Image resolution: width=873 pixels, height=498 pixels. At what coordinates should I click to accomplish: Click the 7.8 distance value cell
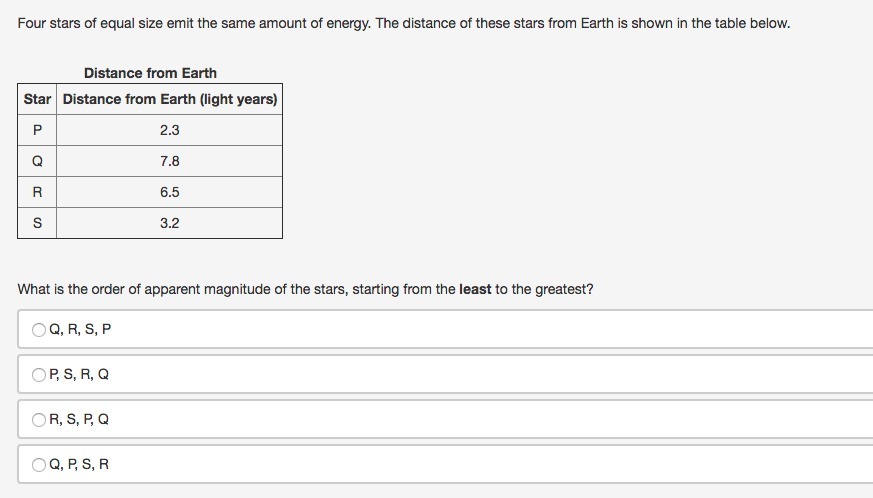point(170,162)
